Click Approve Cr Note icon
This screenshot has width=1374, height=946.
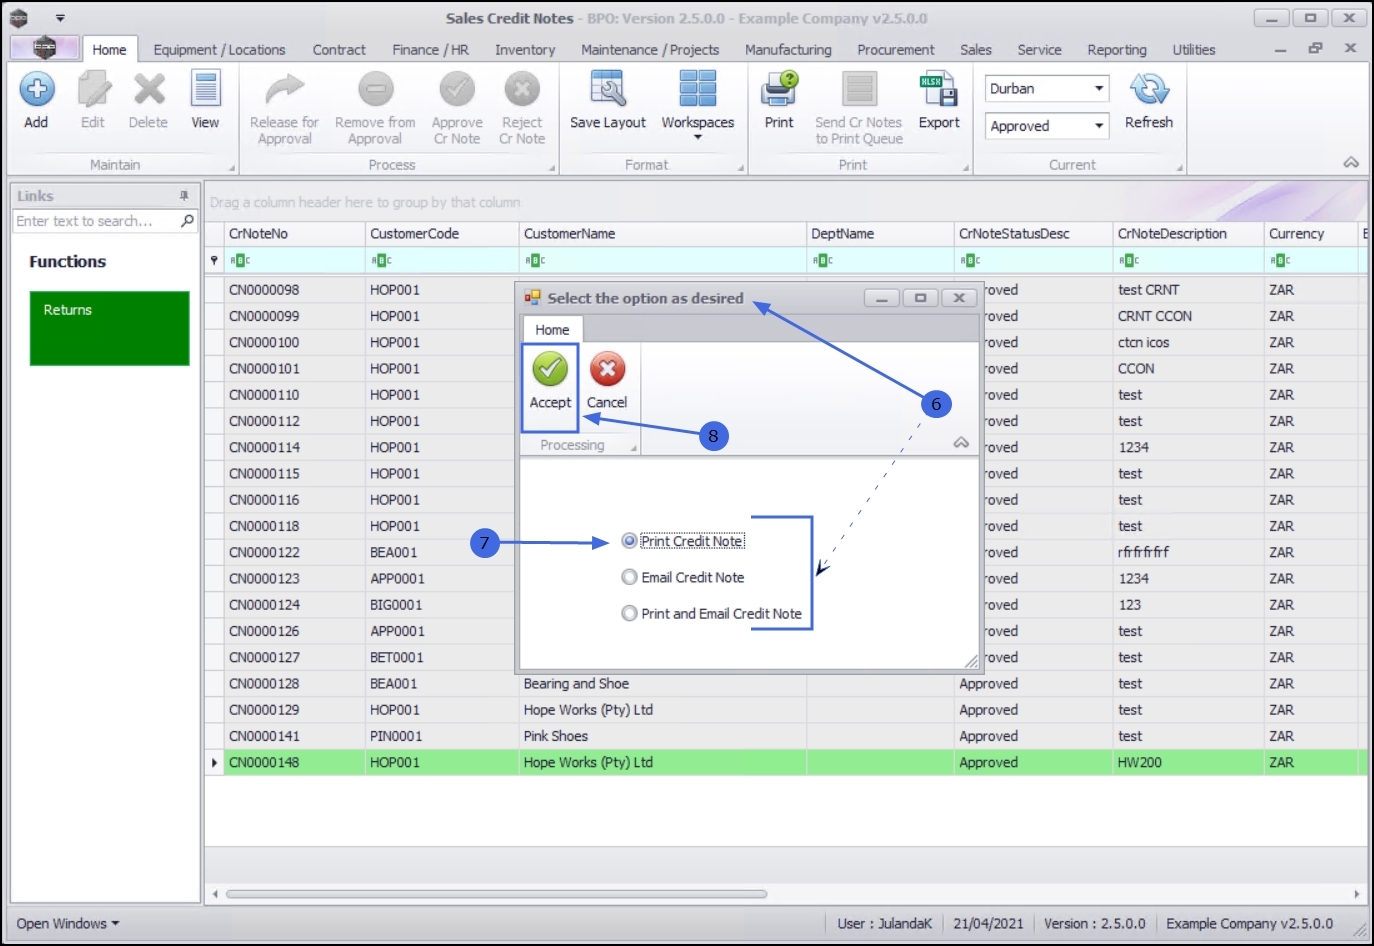coord(457,90)
